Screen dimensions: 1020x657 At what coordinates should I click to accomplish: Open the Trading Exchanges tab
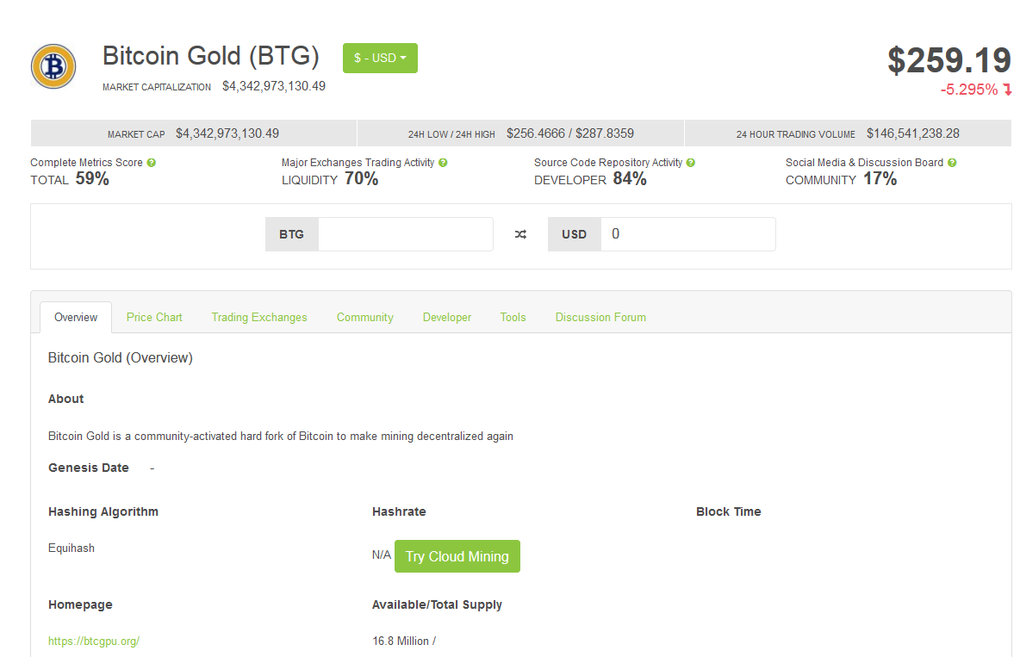pos(259,317)
